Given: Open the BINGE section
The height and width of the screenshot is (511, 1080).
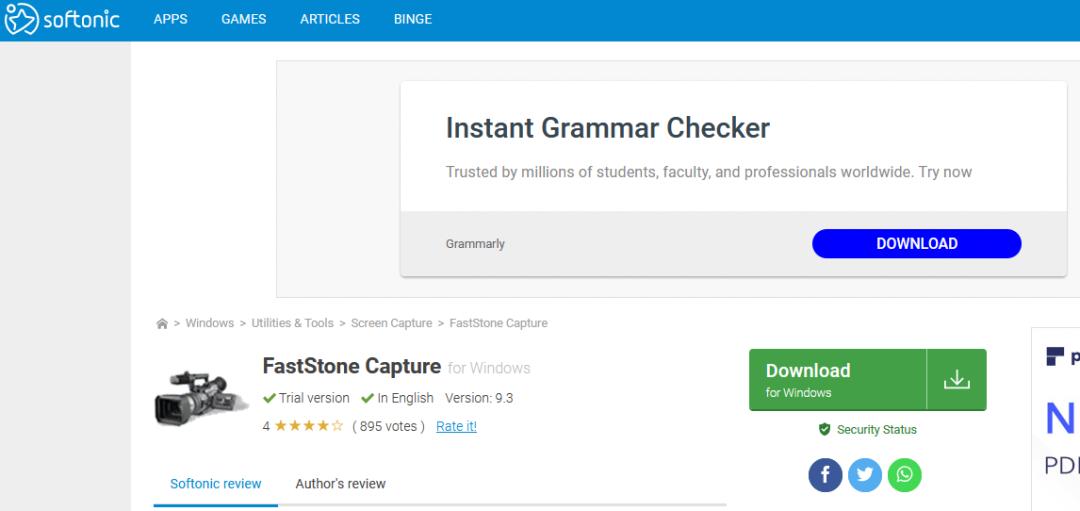Looking at the screenshot, I should [413, 19].
